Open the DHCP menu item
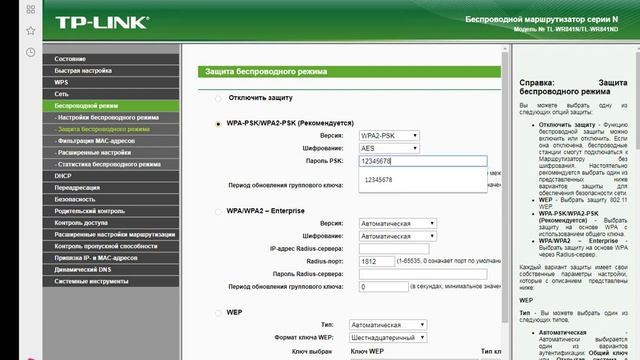640x360 pixels. (111, 176)
